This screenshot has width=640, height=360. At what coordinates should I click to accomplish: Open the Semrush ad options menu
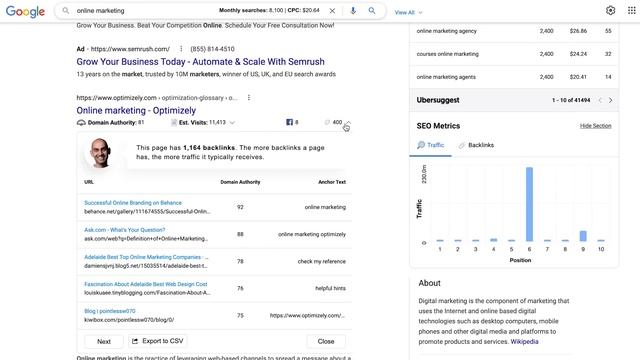(181, 49)
